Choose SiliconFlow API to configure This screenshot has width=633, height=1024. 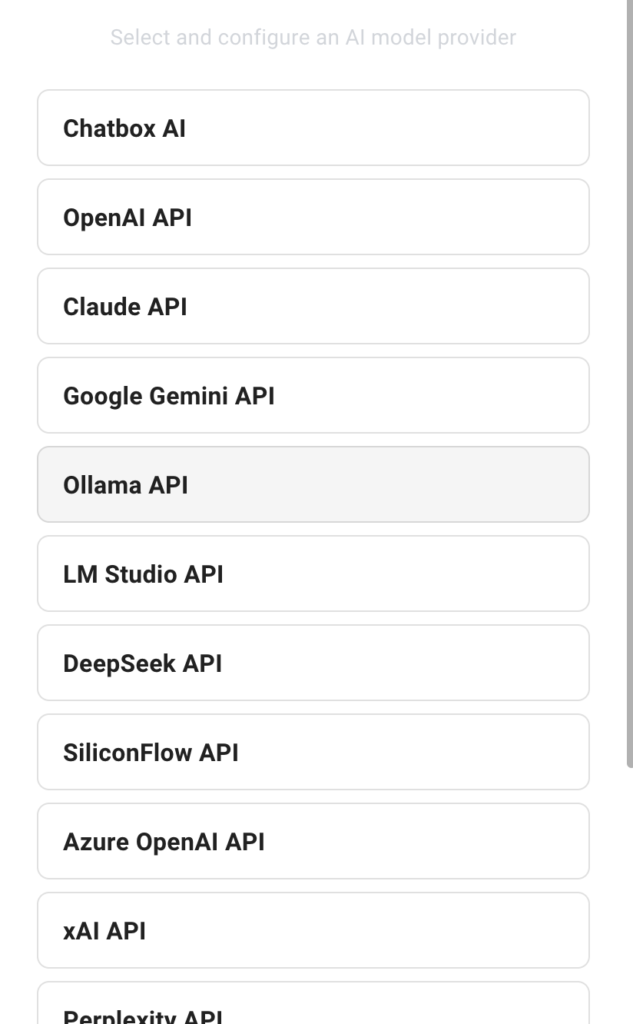(313, 751)
